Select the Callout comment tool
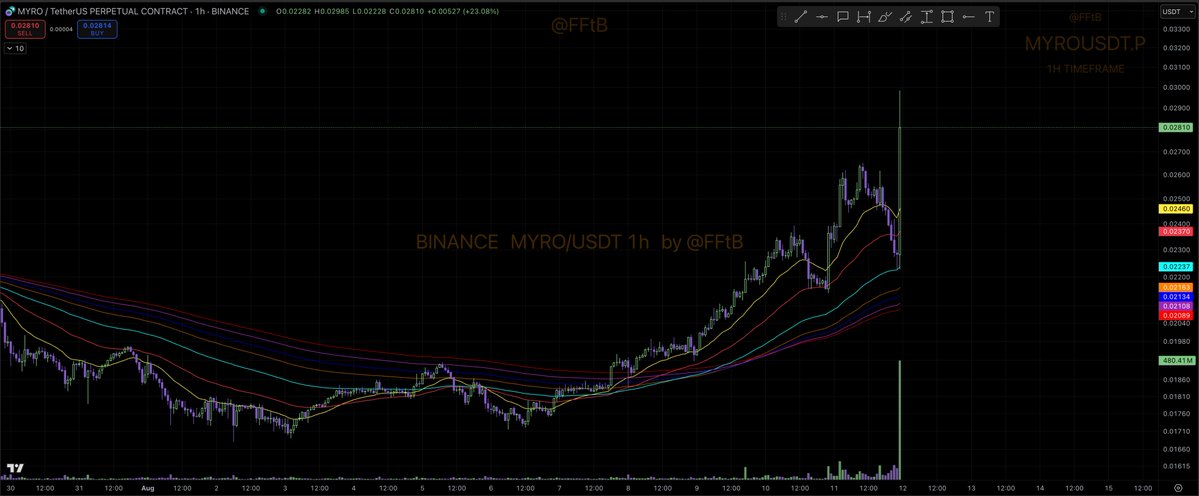Image resolution: width=1199 pixels, height=496 pixels. pyautogui.click(x=843, y=17)
